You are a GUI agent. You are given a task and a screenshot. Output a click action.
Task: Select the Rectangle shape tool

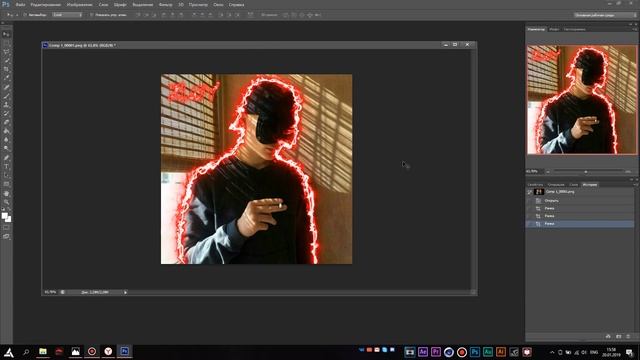[x=6, y=184]
